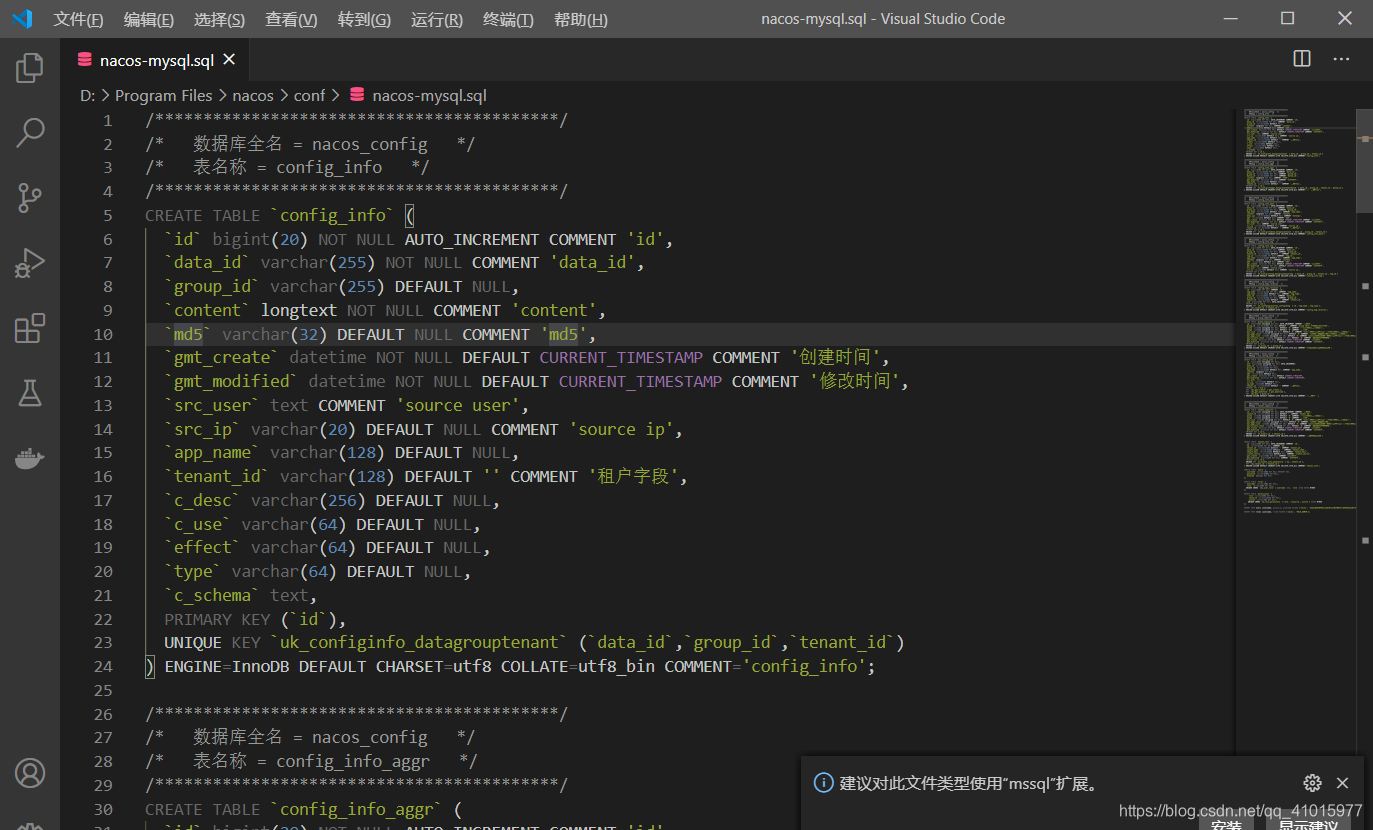Open the 查看(V) menu
1373x830 pixels.
pyautogui.click(x=291, y=20)
